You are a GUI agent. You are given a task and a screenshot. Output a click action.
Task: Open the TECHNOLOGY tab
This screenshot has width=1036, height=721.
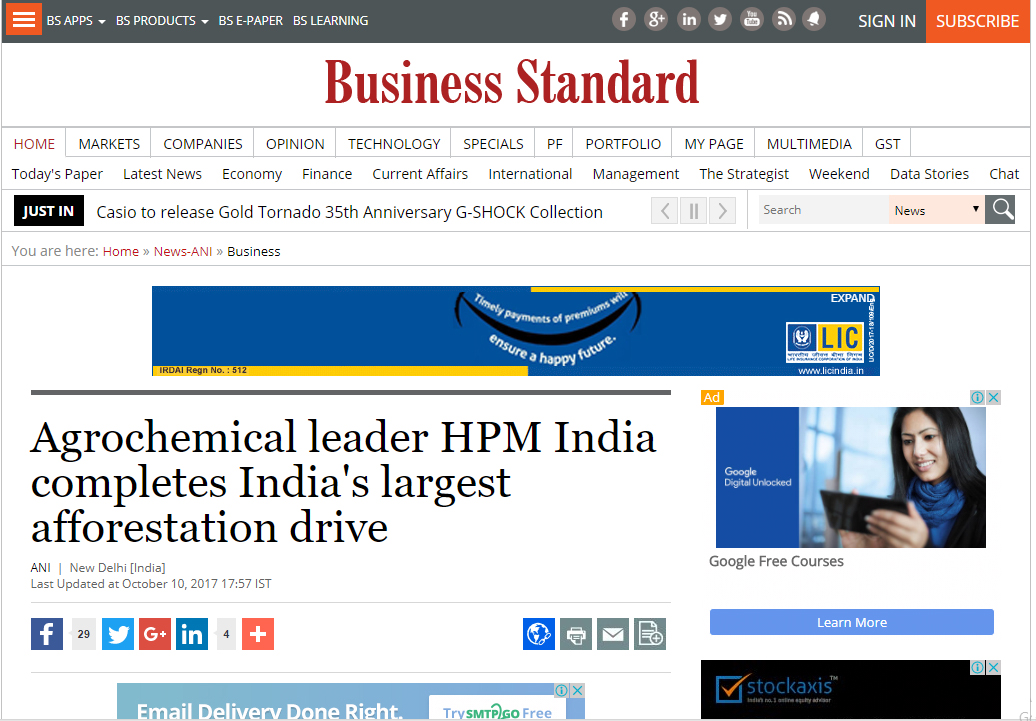click(x=394, y=144)
